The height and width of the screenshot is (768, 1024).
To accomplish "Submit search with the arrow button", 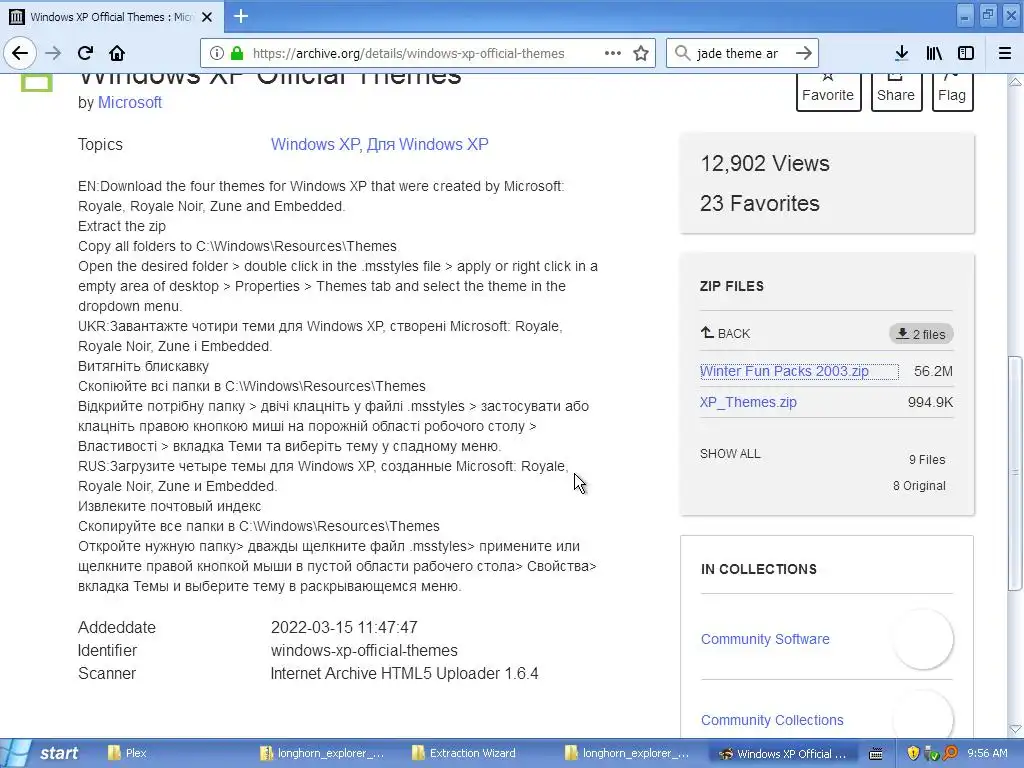I will [x=804, y=54].
